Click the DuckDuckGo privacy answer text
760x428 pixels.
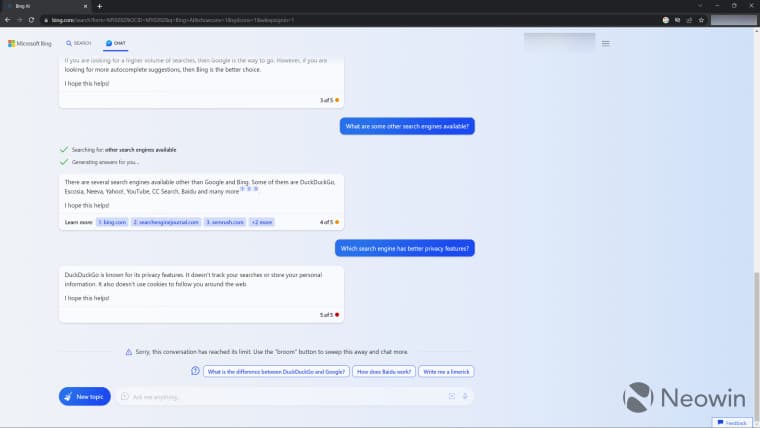point(193,280)
